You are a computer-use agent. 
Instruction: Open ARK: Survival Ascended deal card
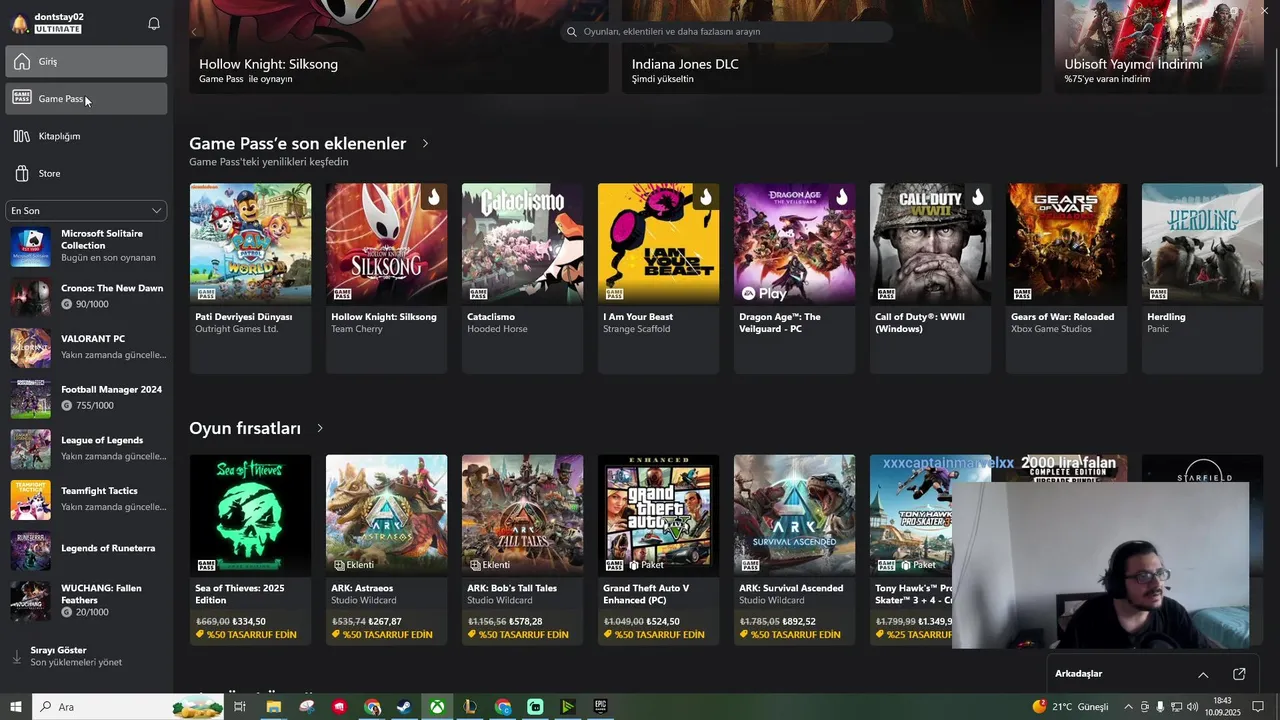pyautogui.click(x=794, y=550)
